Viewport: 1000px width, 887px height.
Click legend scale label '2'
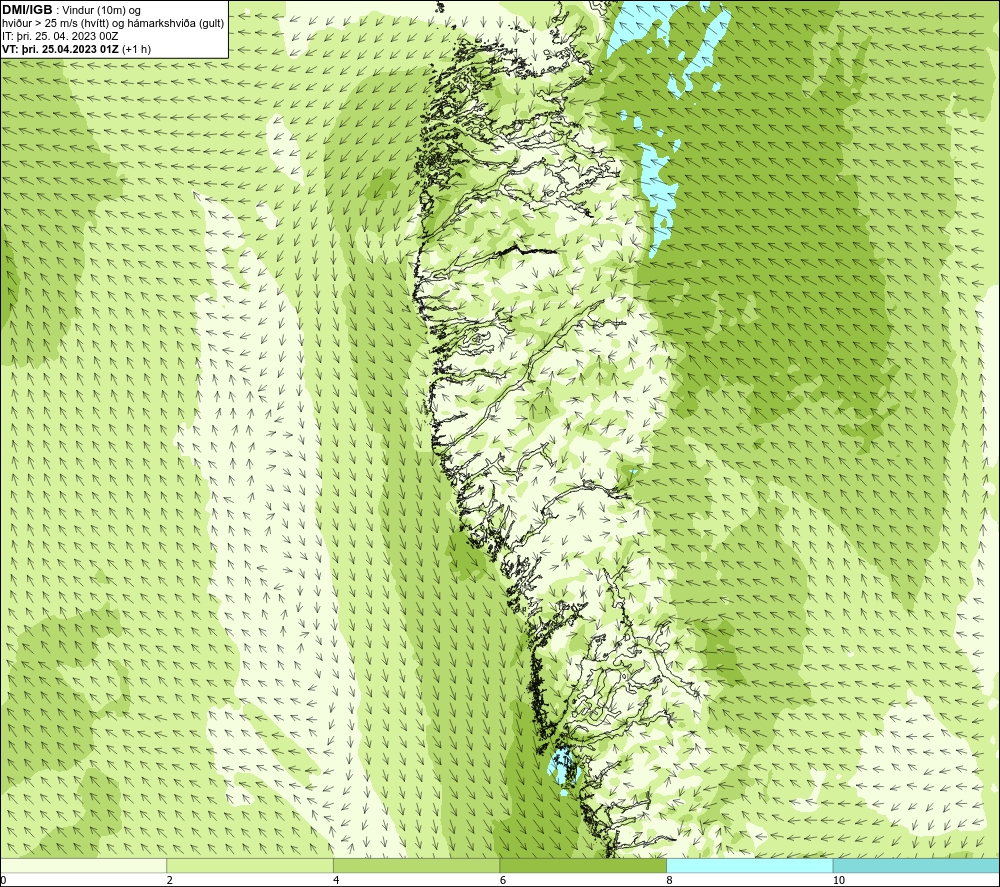pos(170,881)
